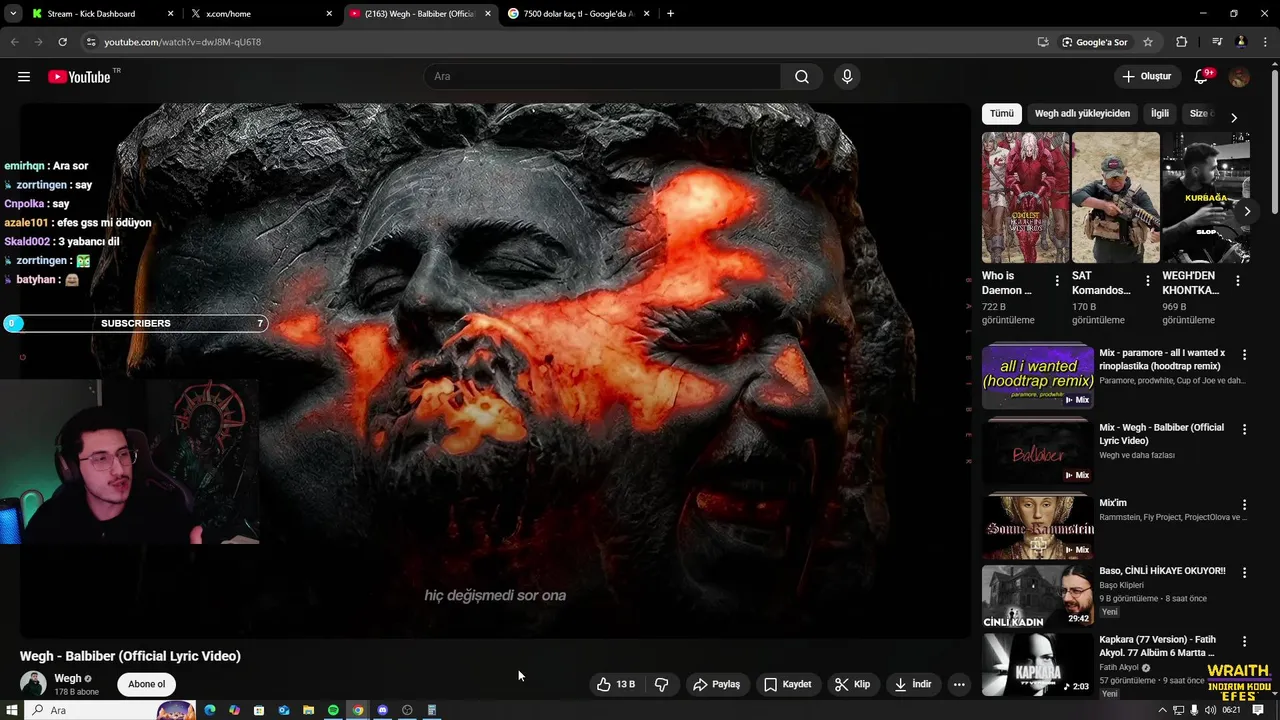Switch to the 7500 dolar kaç tl tab
This screenshot has width=1280, height=720.
tap(579, 14)
